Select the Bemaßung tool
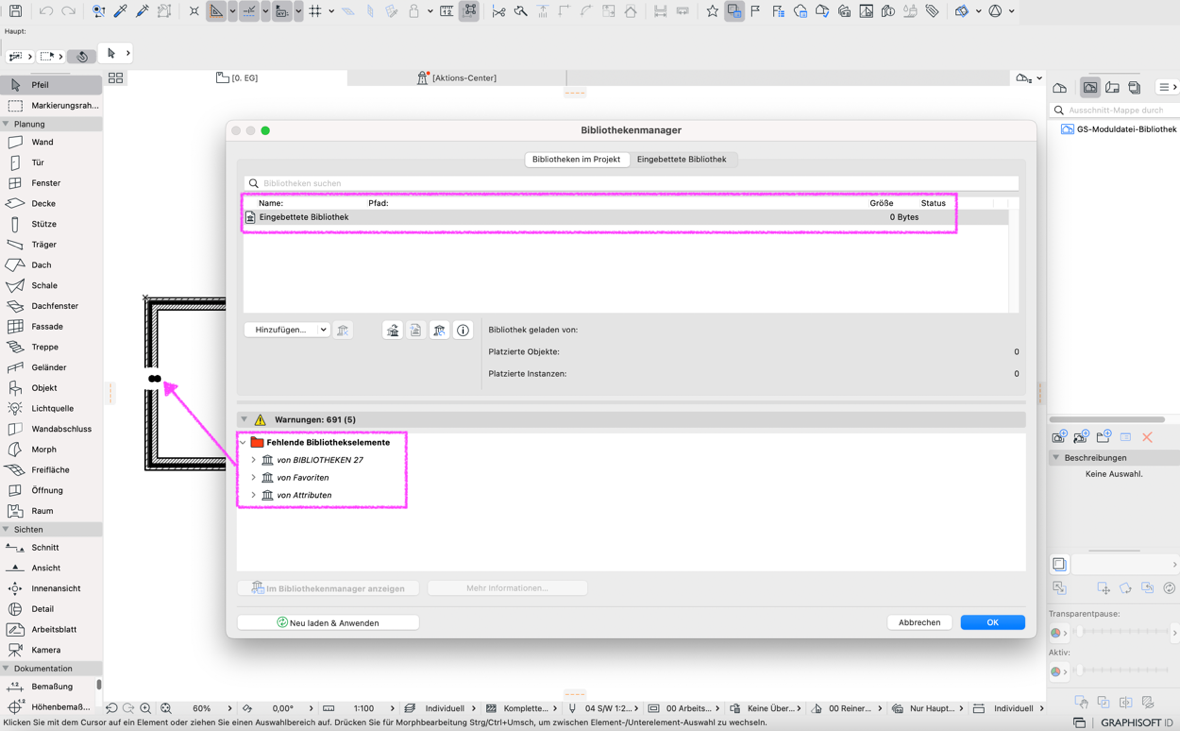Viewport: 1180px width, 731px height. coord(51,687)
